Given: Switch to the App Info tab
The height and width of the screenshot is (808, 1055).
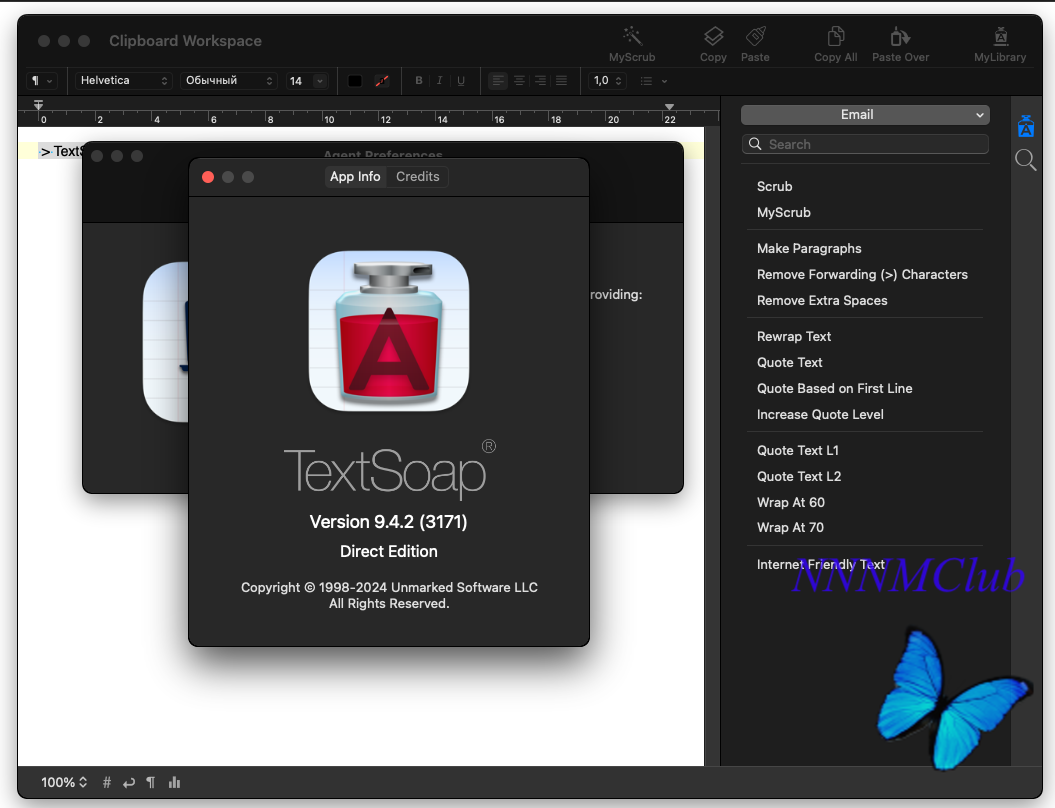Looking at the screenshot, I should tap(355, 176).
